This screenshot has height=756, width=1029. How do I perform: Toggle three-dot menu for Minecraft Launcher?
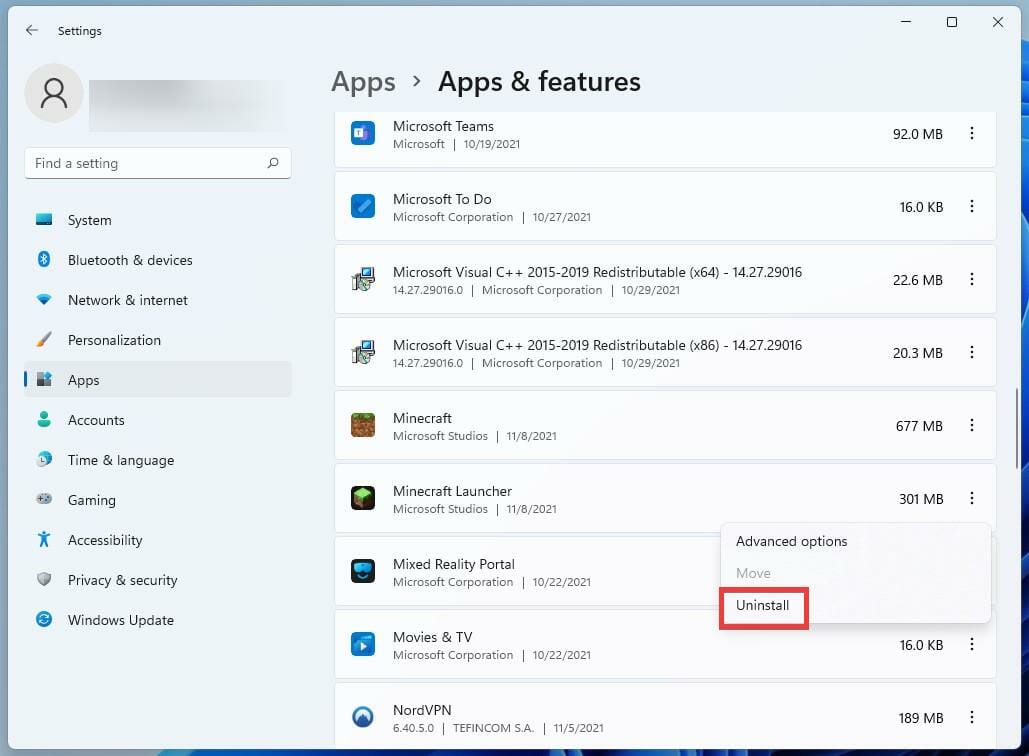click(971, 498)
